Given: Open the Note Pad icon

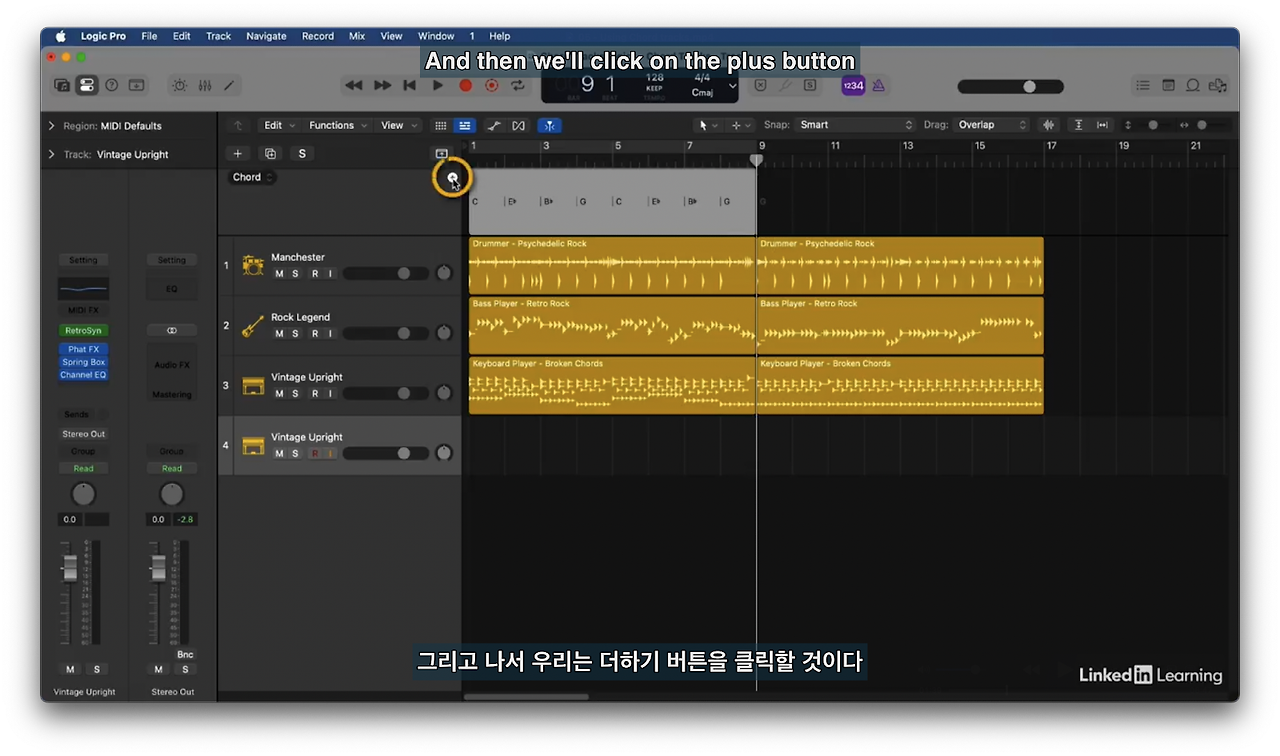Looking at the screenshot, I should pyautogui.click(x=1168, y=86).
